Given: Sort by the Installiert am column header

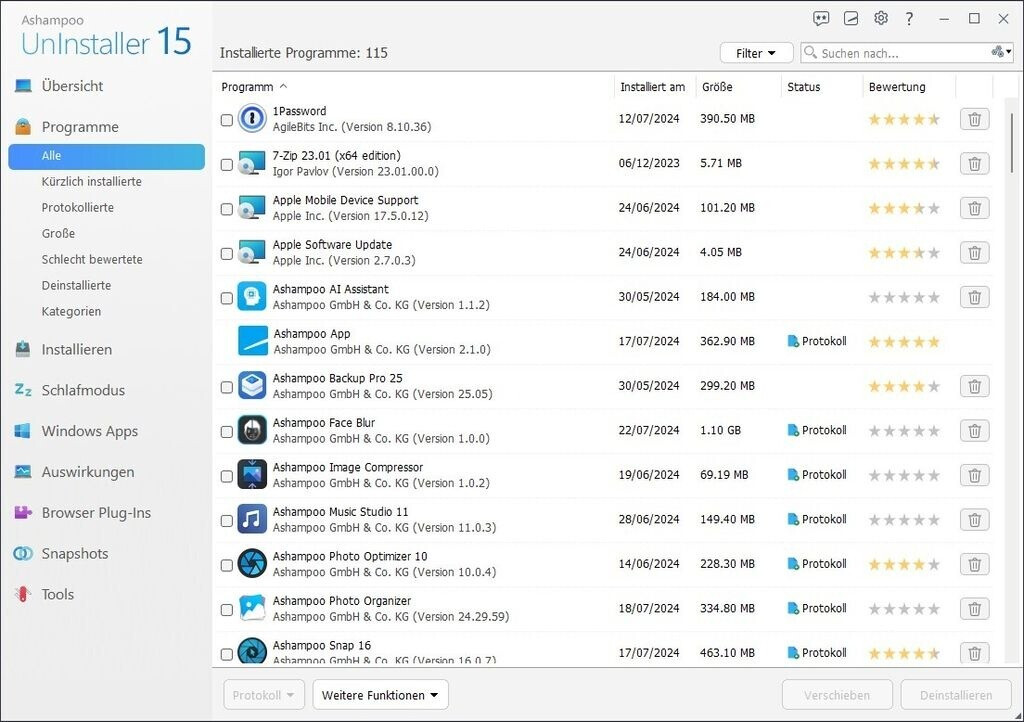Looking at the screenshot, I should point(652,87).
